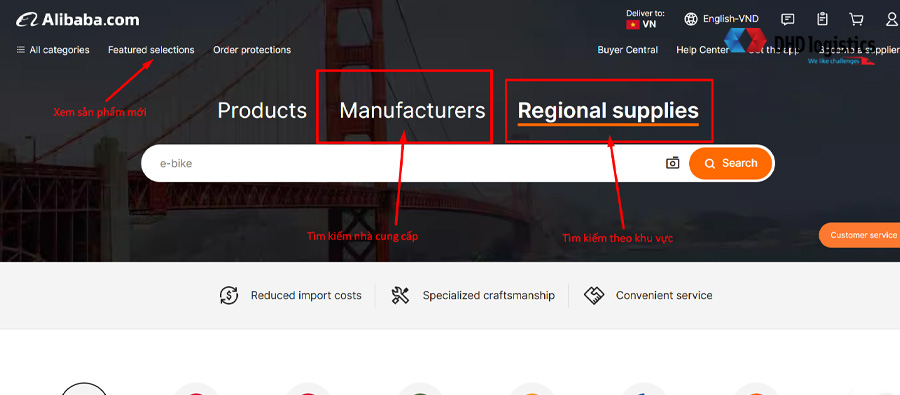Open the Featured selections link
This screenshot has width=900, height=395.
[151, 50]
